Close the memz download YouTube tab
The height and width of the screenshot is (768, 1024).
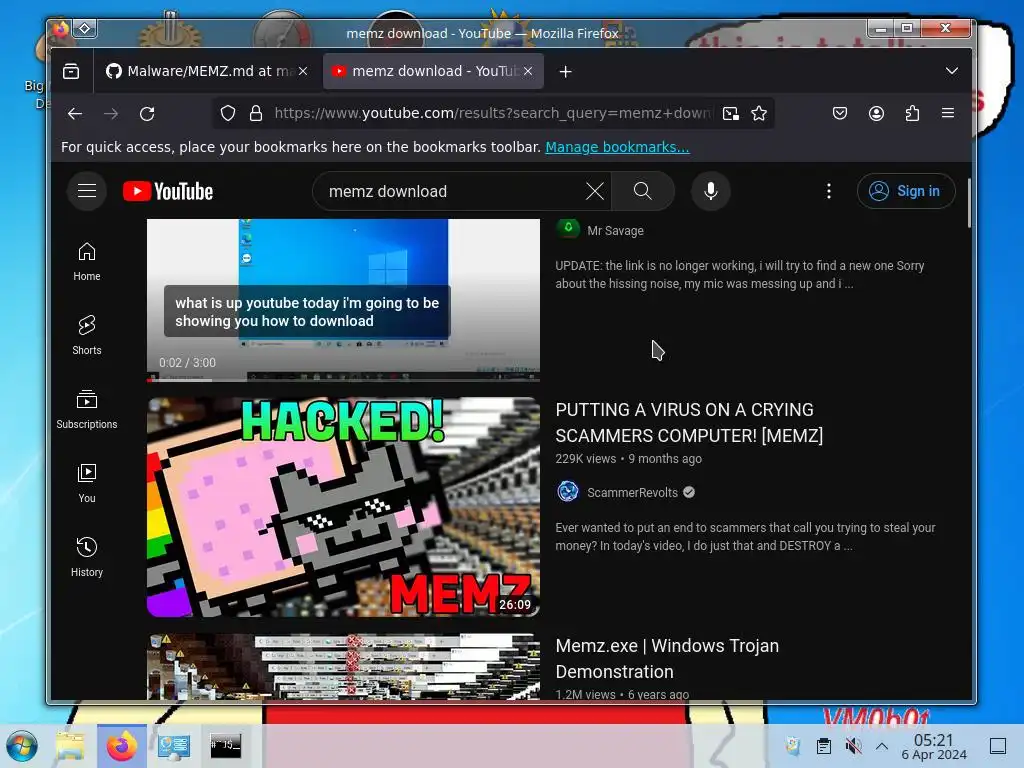528,71
